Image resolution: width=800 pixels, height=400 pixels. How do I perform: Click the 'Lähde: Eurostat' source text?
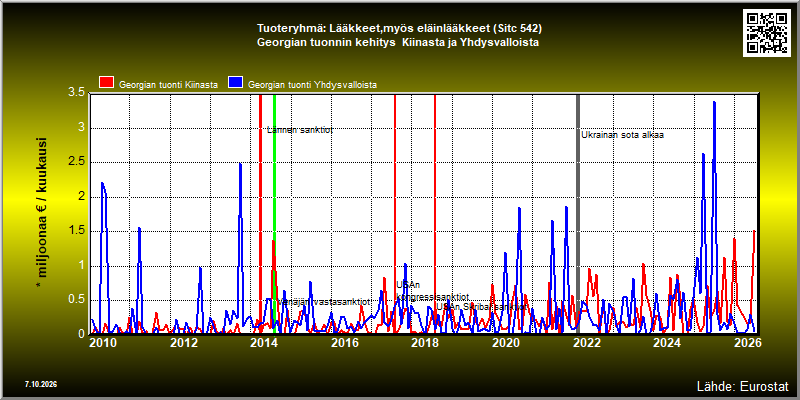[743, 385]
